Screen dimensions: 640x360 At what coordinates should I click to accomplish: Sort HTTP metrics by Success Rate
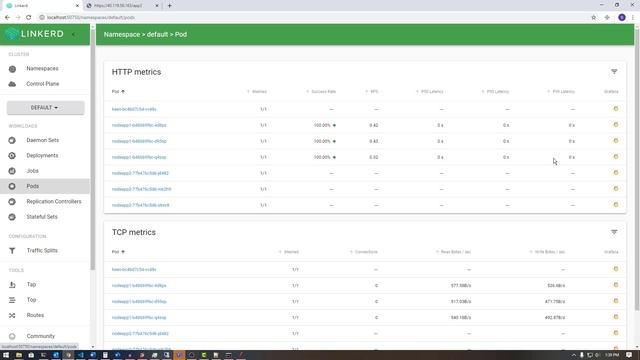(321, 92)
